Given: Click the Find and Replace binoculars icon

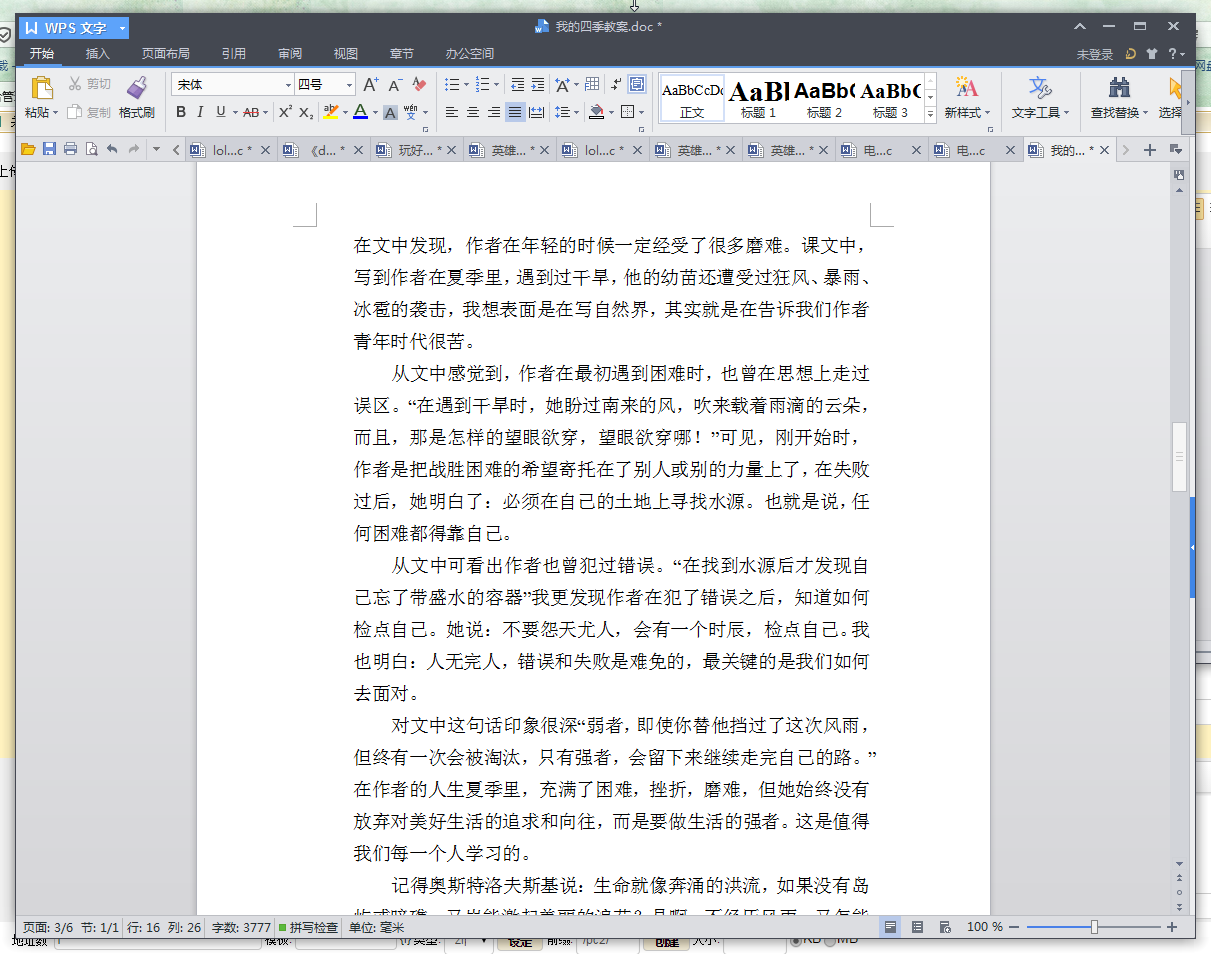Looking at the screenshot, I should click(1119, 87).
